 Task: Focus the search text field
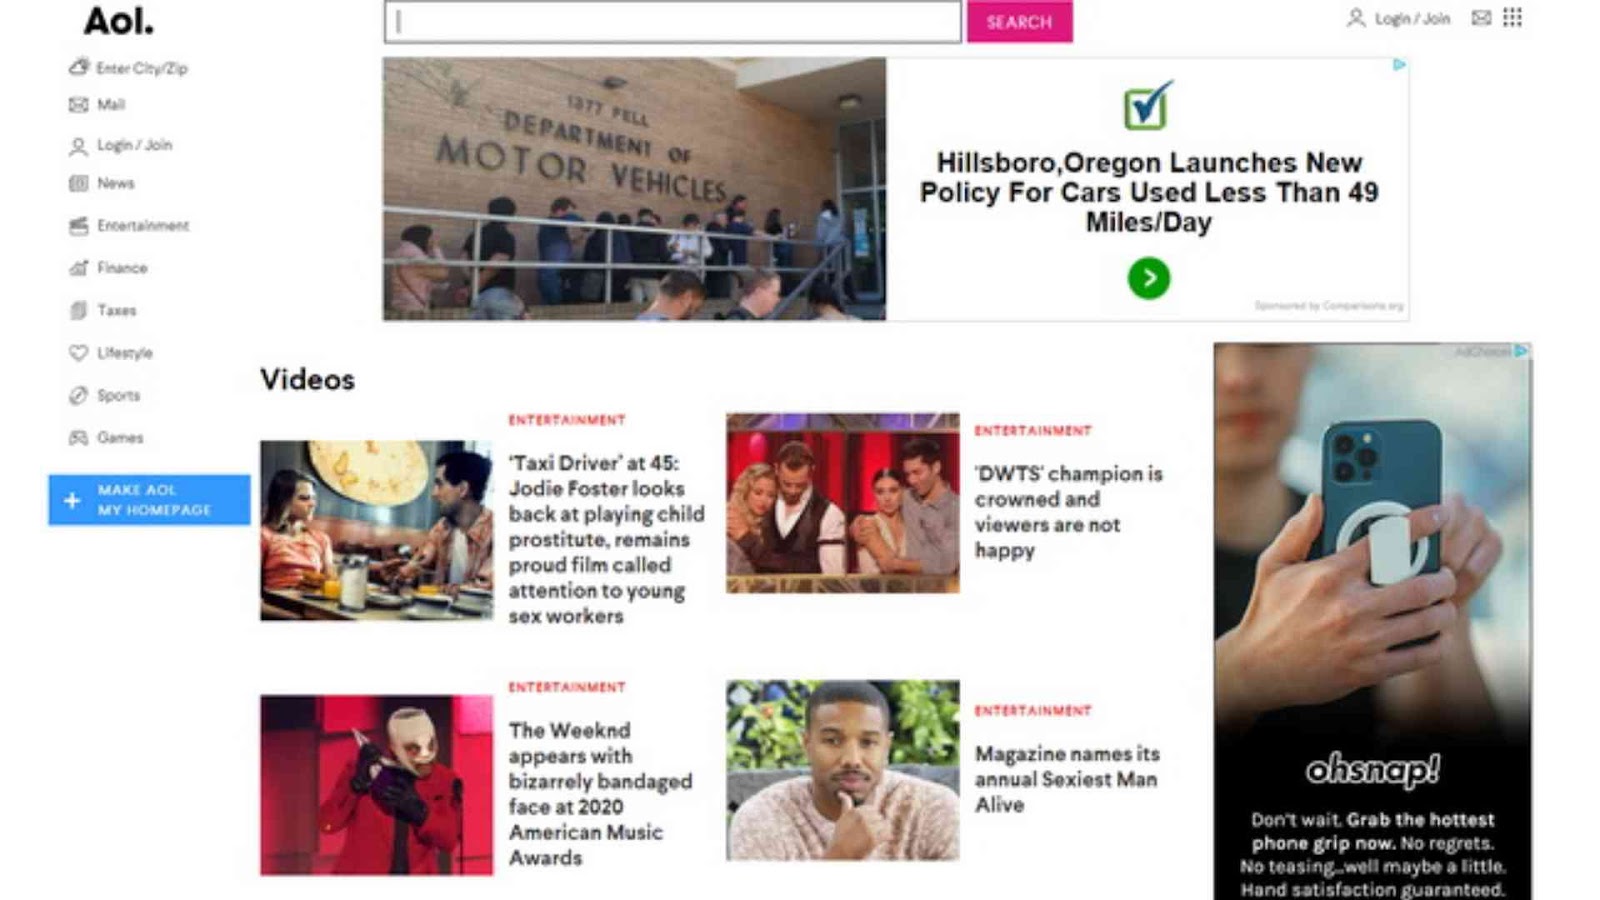(x=672, y=22)
